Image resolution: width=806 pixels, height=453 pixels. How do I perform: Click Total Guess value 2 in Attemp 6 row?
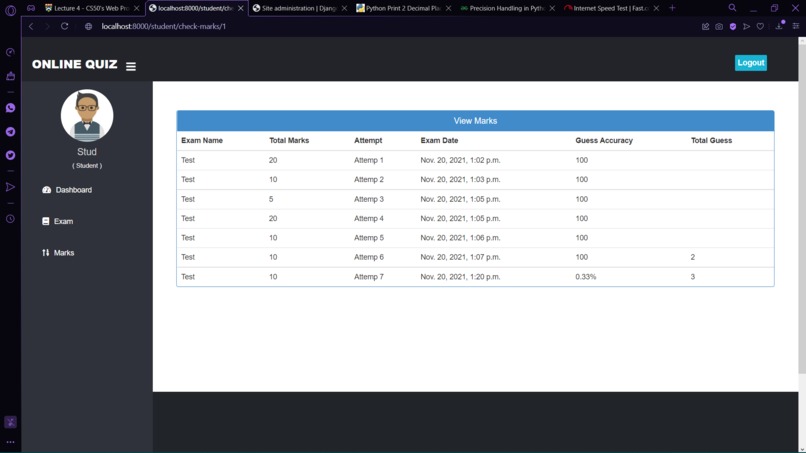692,257
